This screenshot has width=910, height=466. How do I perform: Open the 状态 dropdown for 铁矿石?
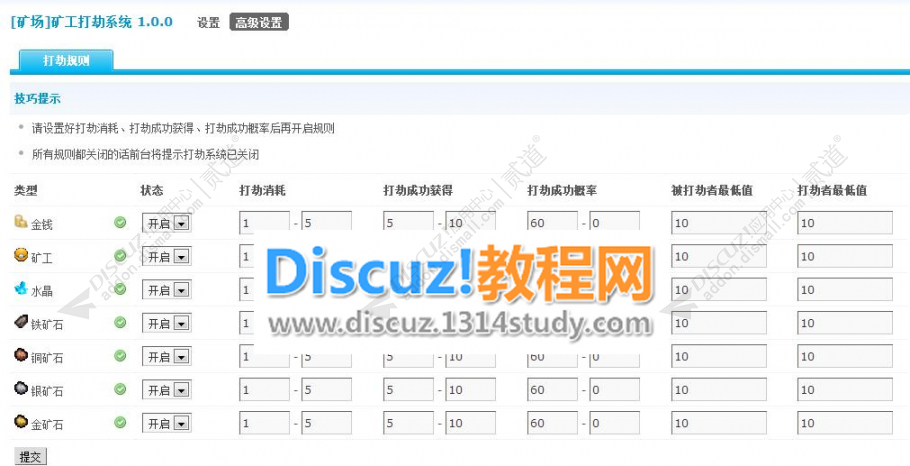(x=167, y=323)
